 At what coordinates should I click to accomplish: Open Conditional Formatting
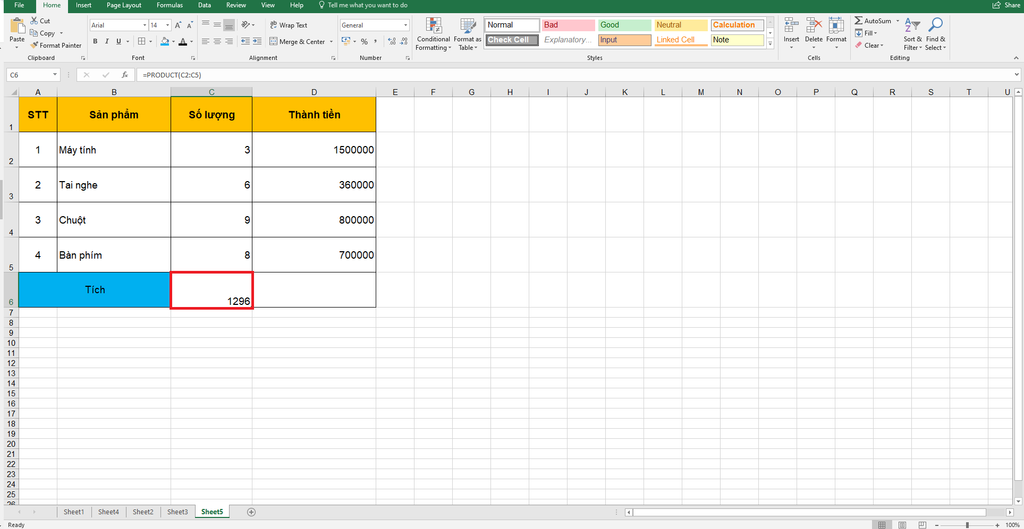pos(433,34)
